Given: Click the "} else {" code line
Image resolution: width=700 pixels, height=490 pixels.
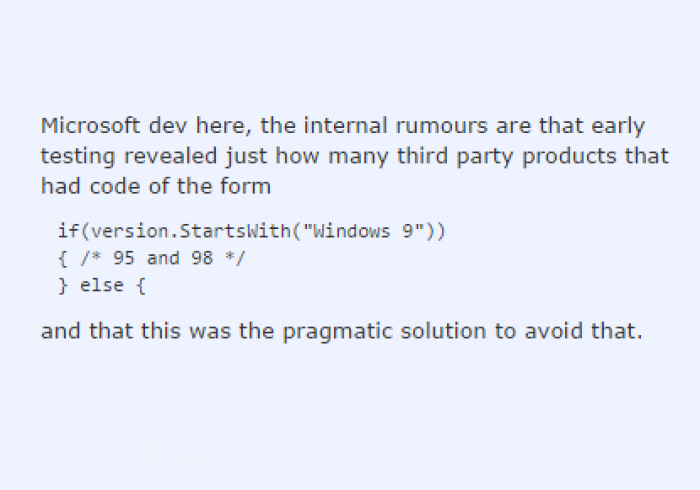Looking at the screenshot, I should coord(102,286).
